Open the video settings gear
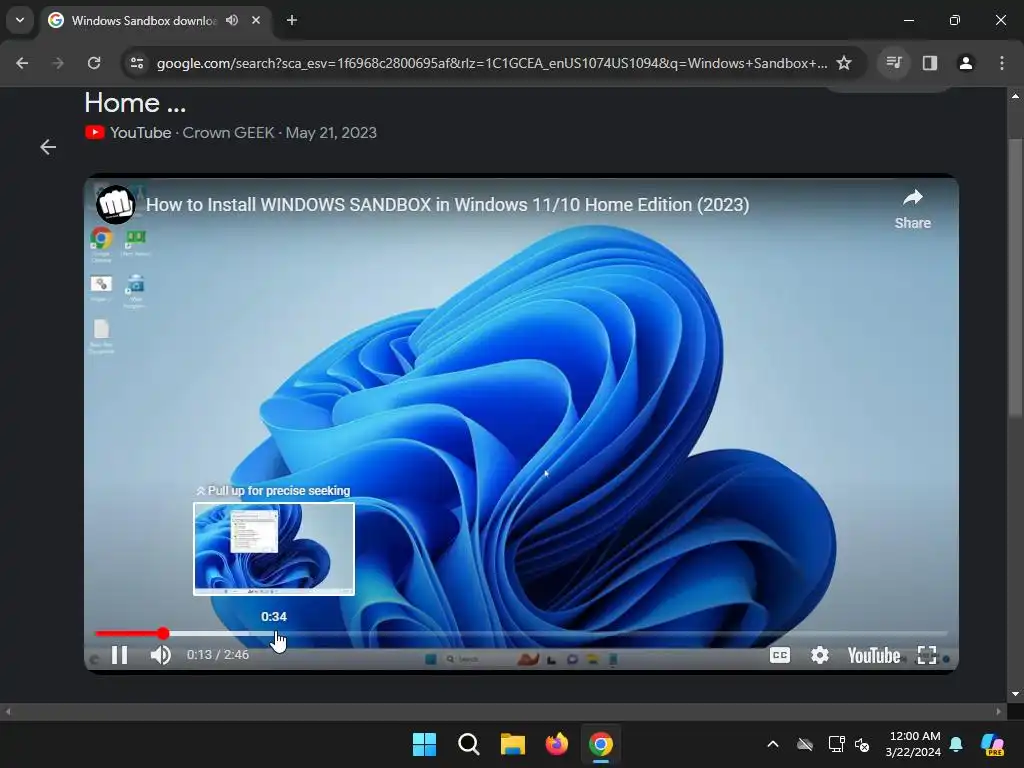The width and height of the screenshot is (1024, 768). tap(820, 655)
